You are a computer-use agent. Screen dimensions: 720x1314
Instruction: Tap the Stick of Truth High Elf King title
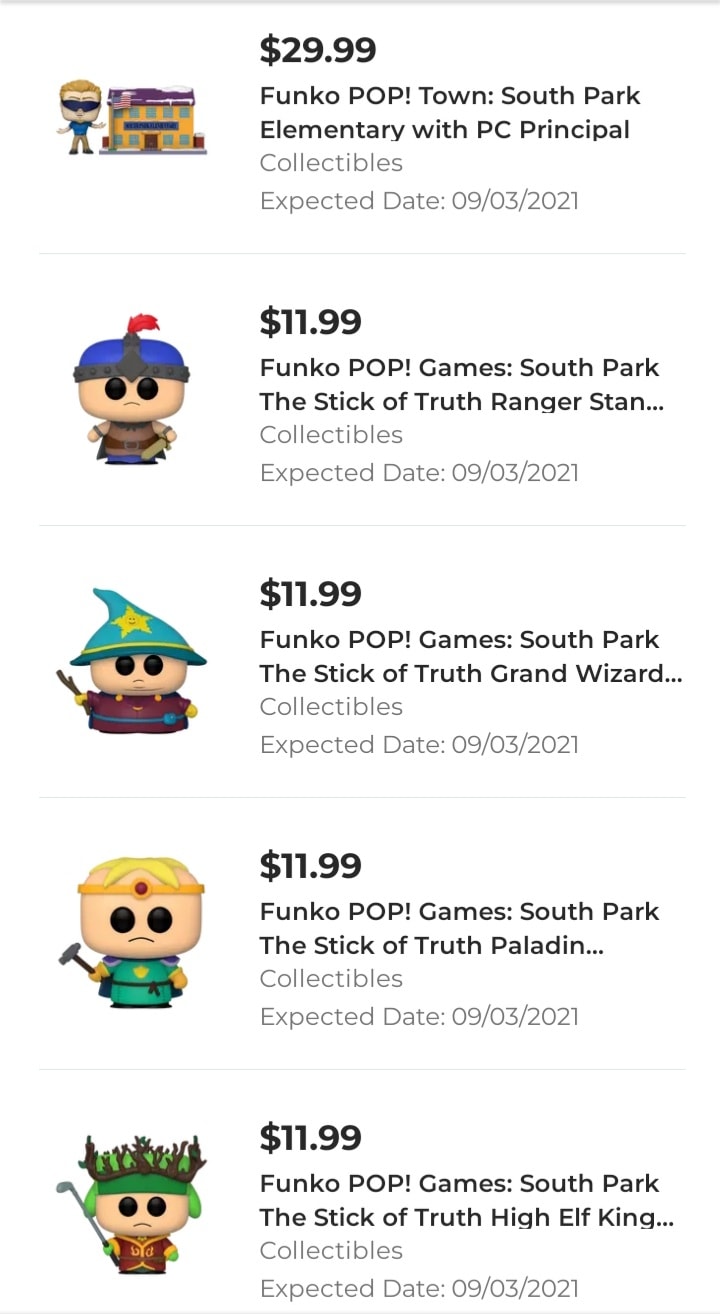click(x=466, y=1201)
